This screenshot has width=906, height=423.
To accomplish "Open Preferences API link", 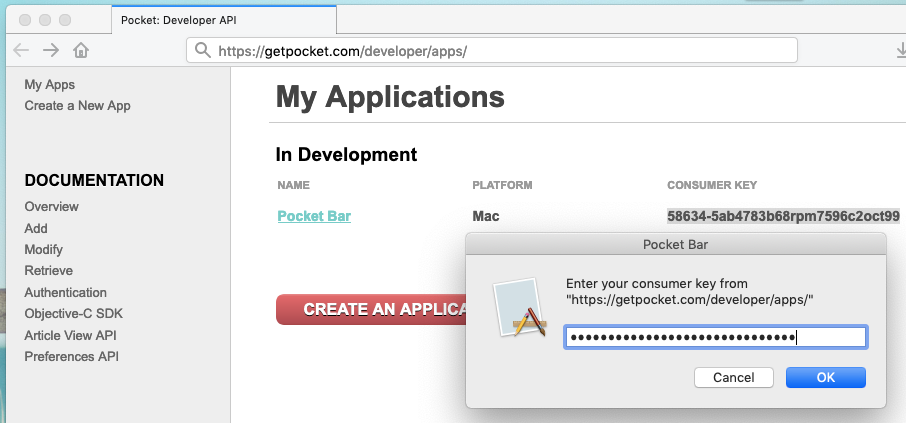I will coord(72,357).
